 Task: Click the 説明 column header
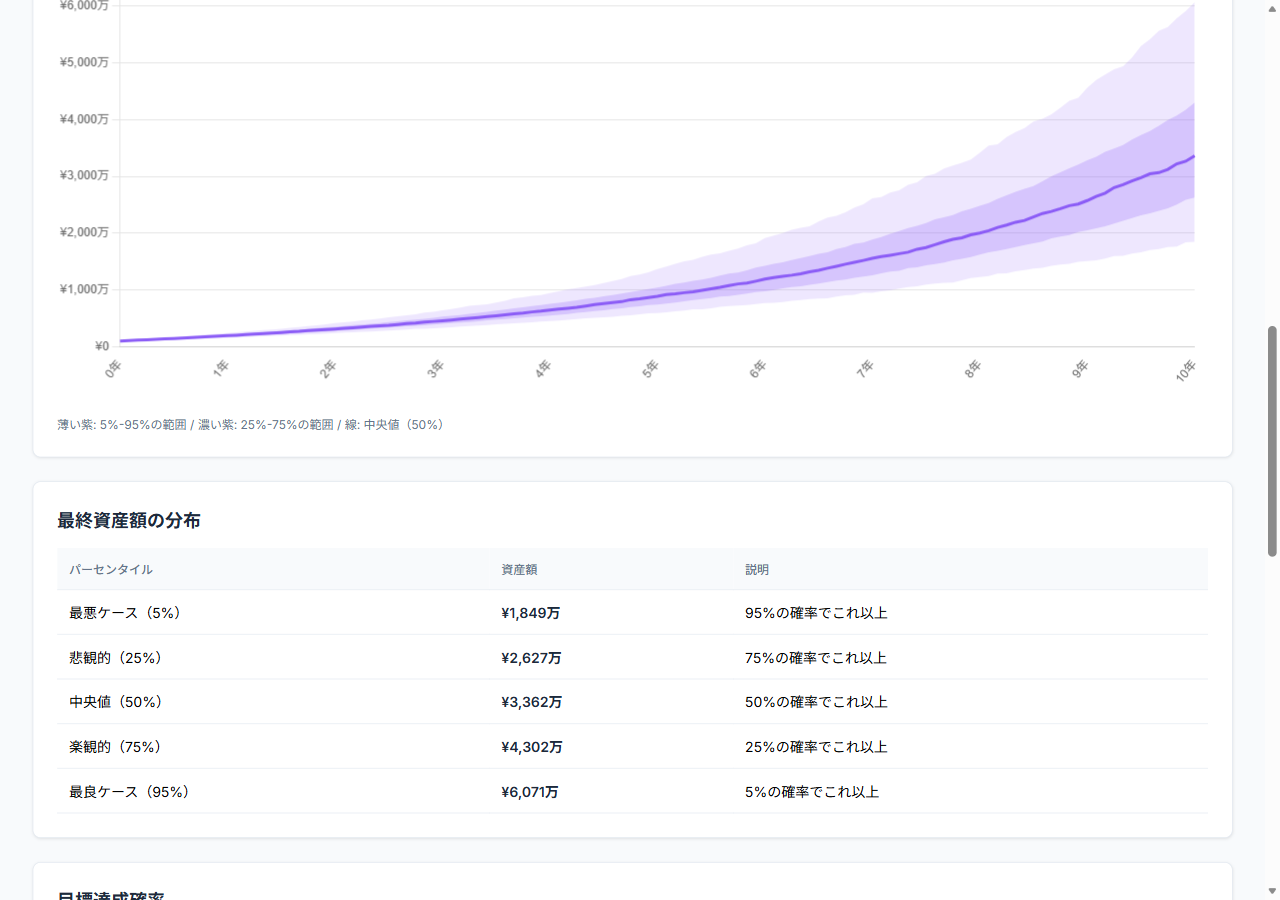point(757,570)
